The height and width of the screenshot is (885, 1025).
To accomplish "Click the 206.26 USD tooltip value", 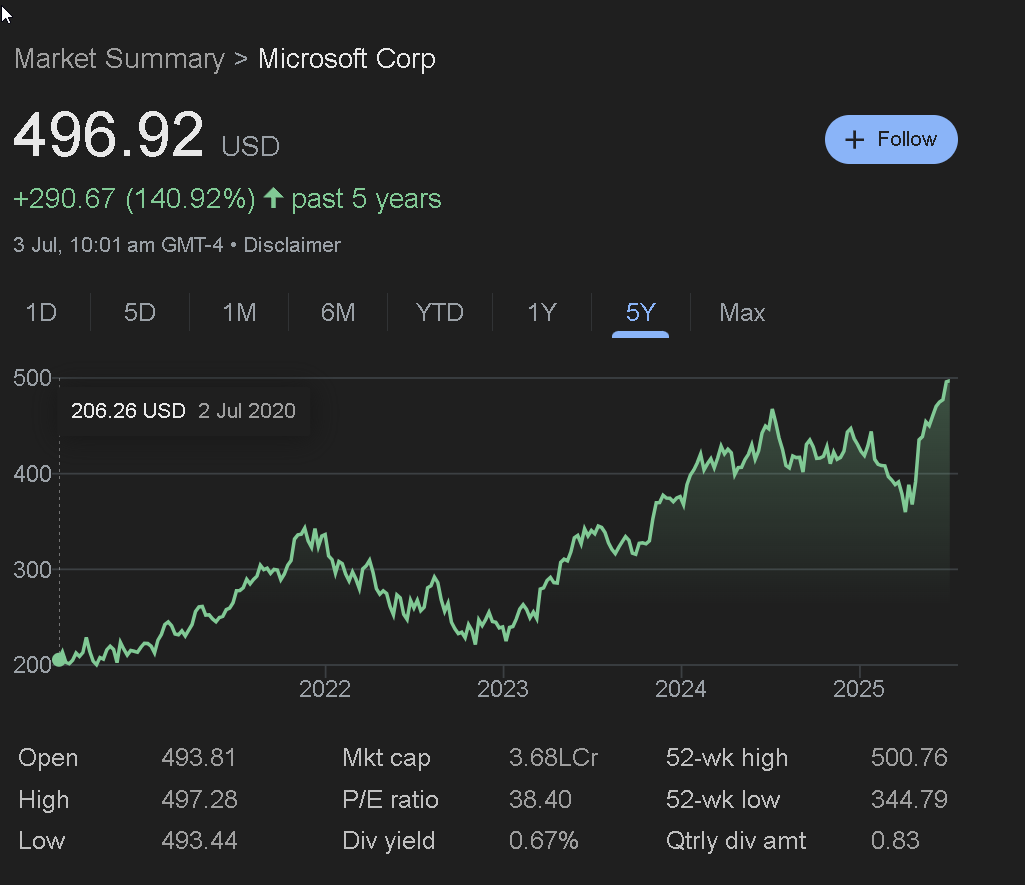I will click(x=128, y=410).
